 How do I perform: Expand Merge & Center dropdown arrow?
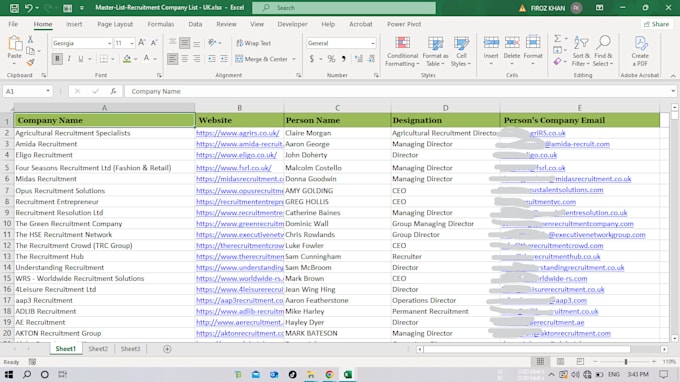pos(294,59)
